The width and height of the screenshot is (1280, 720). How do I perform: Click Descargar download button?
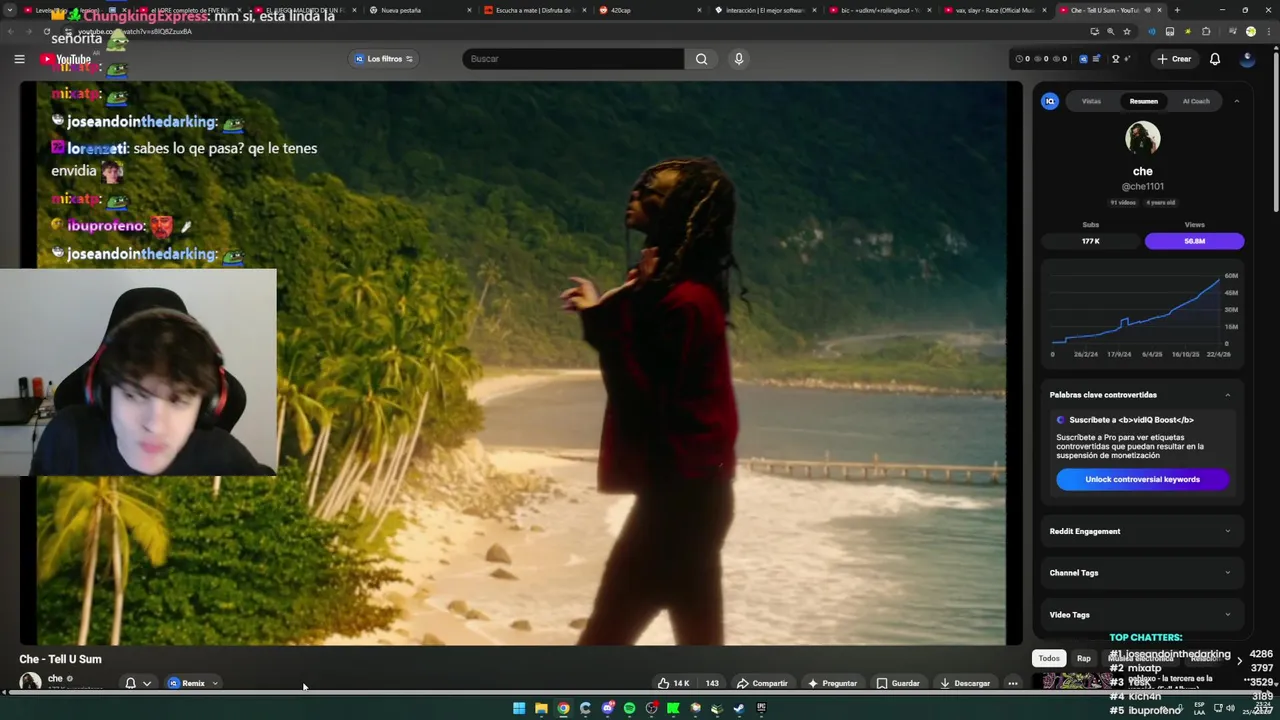click(965, 683)
